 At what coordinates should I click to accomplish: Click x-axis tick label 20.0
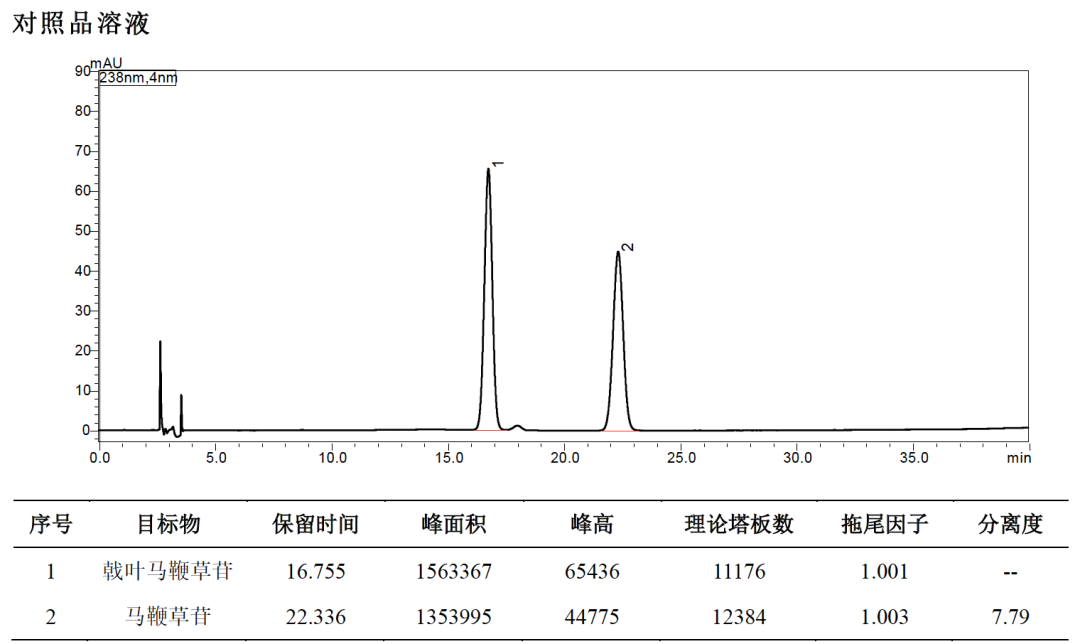[x=565, y=458]
